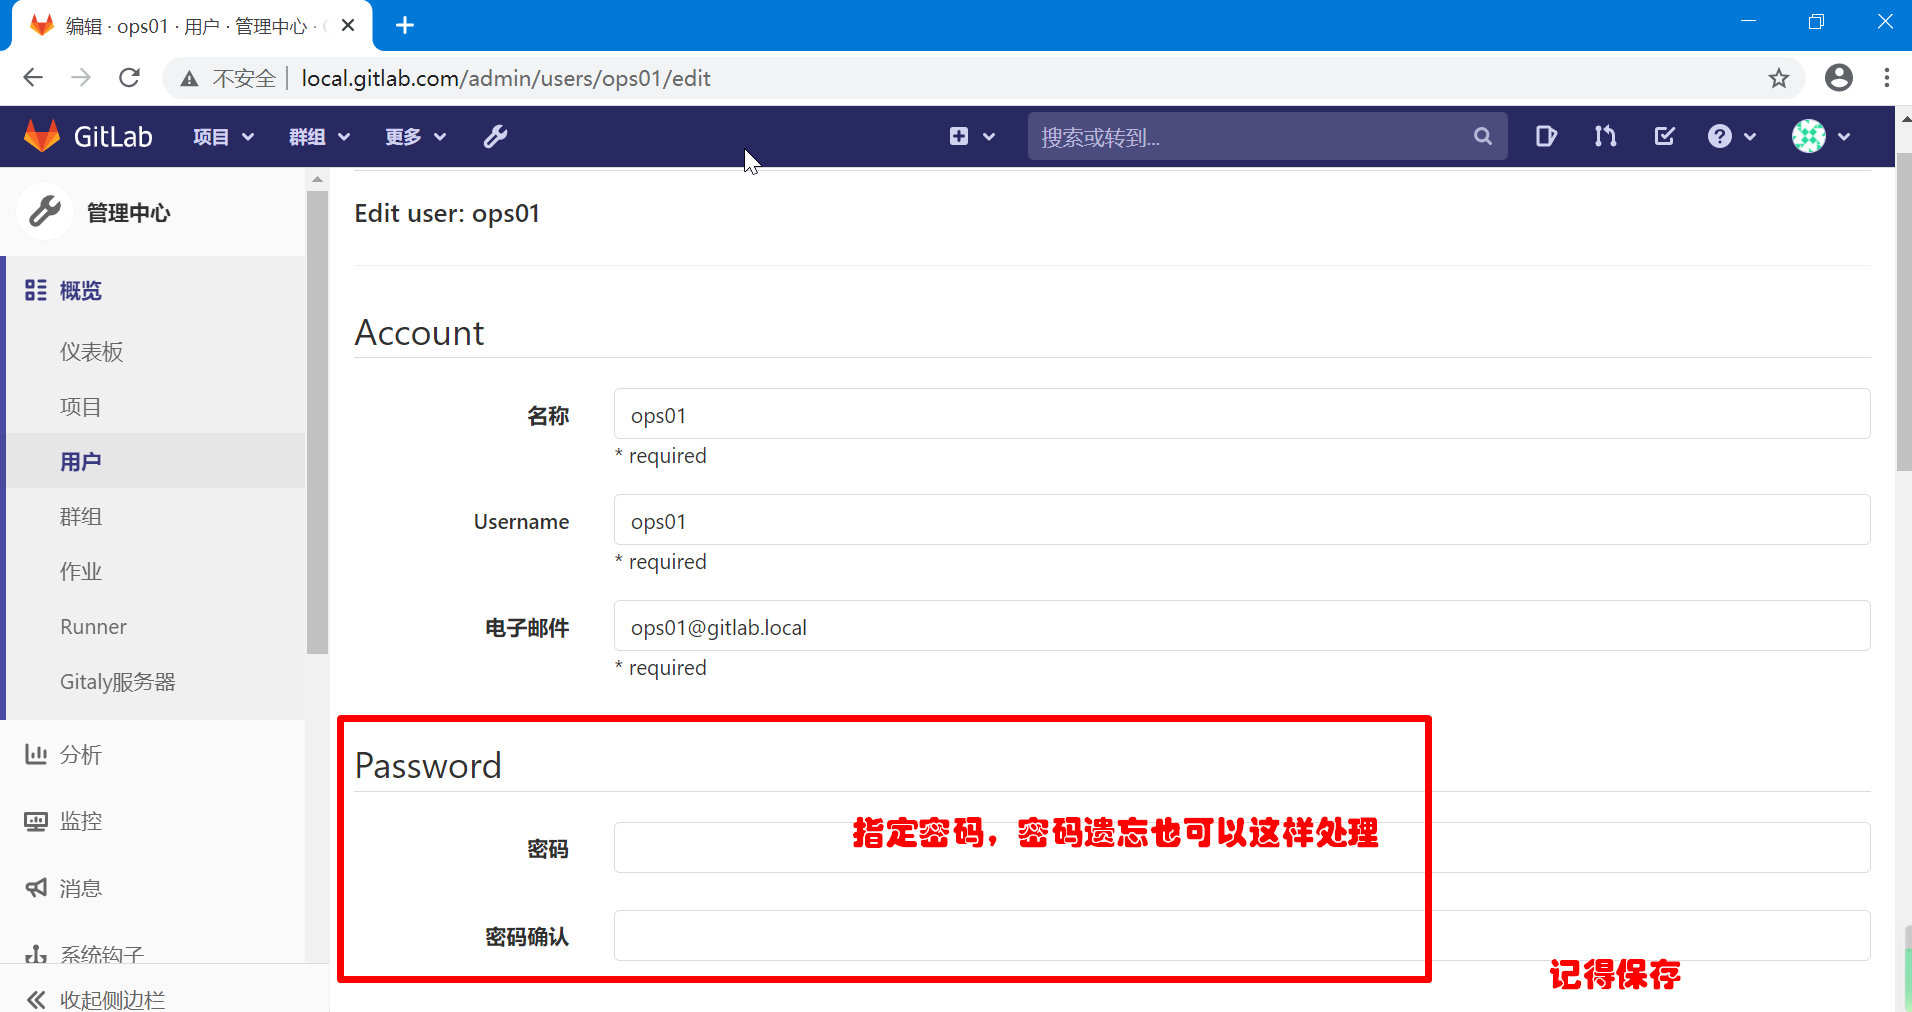Screen dimensions: 1912x1012
Task: Click the 管理中心 header link
Action: click(128, 213)
